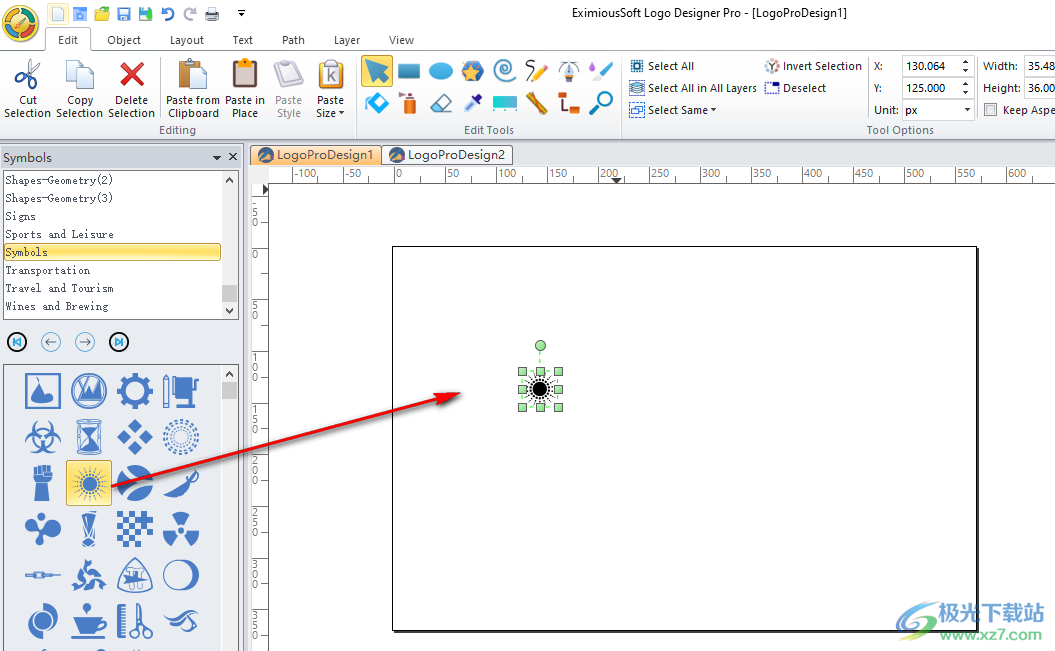The width and height of the screenshot is (1055, 651).
Task: Click the Invert Selection button
Action: (813, 66)
